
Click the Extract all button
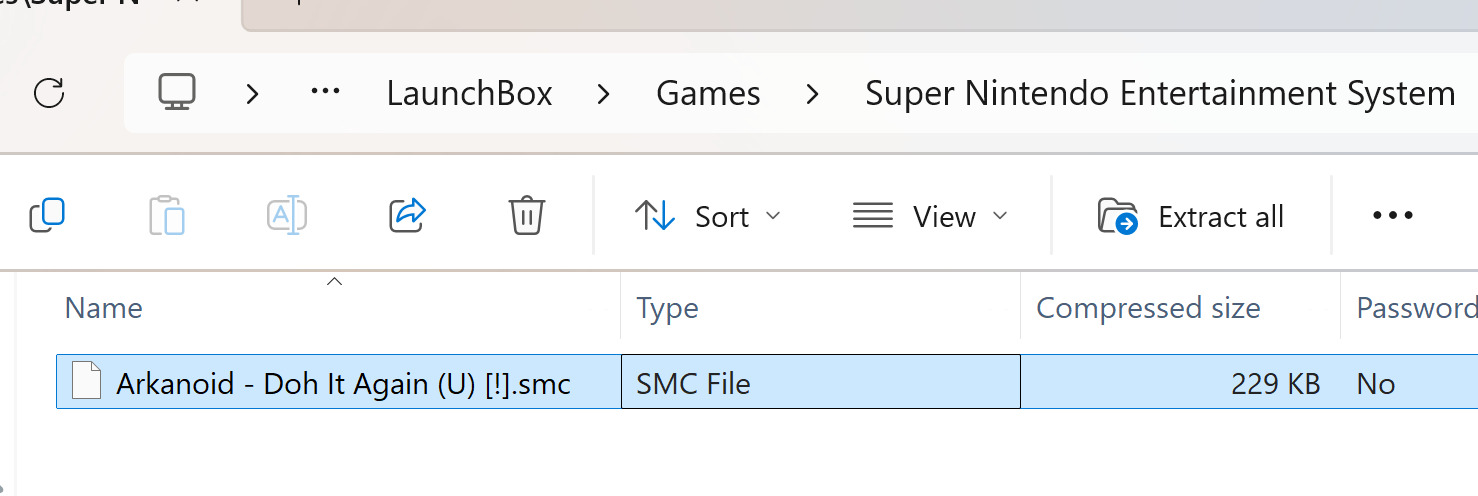point(1191,216)
